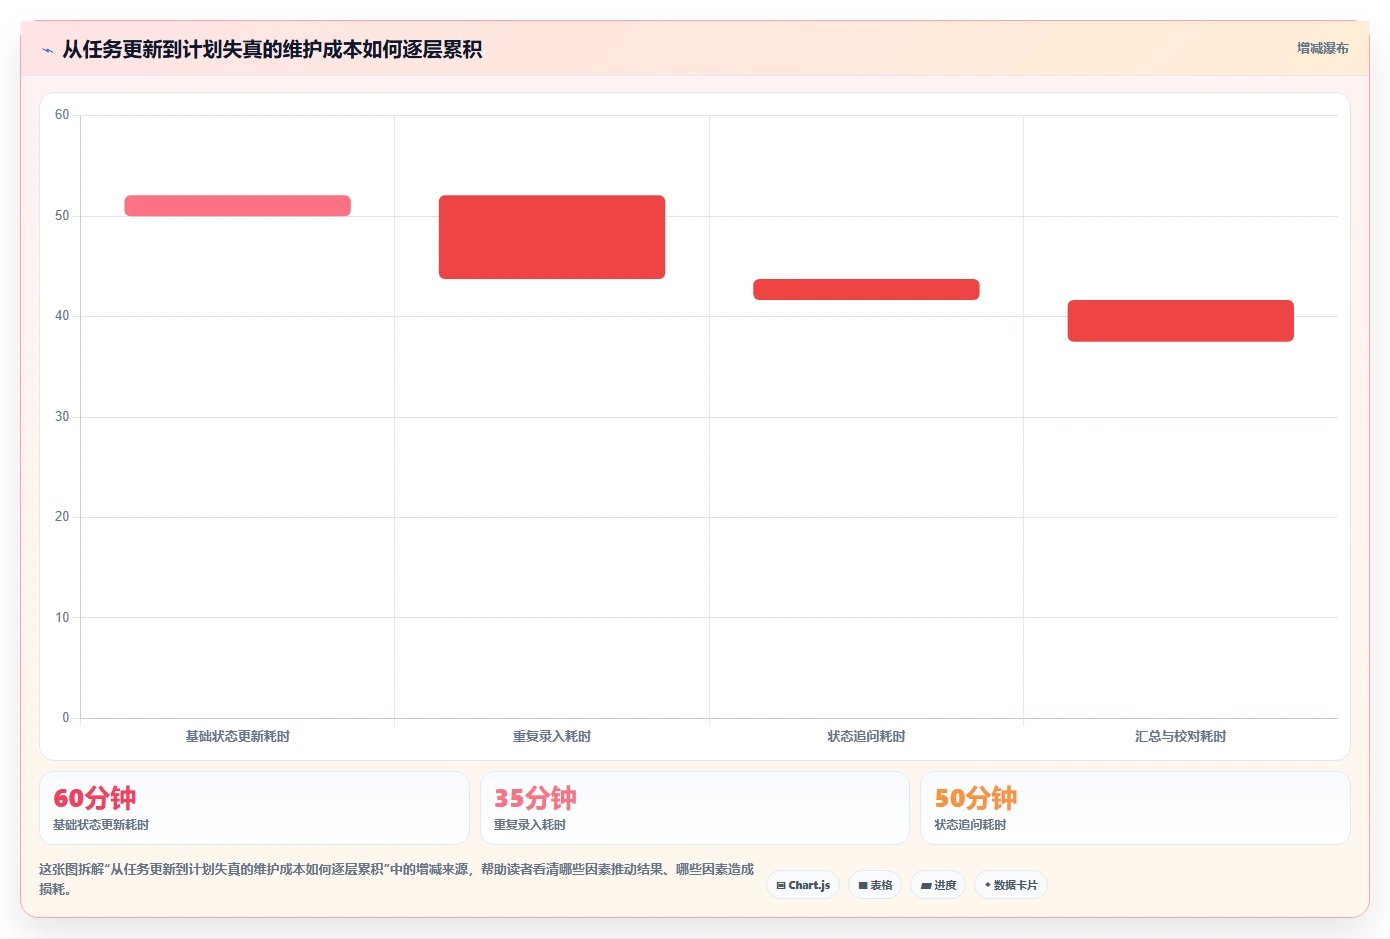
Task: Click the y-axis value 50
Action: pyautogui.click(x=62, y=216)
